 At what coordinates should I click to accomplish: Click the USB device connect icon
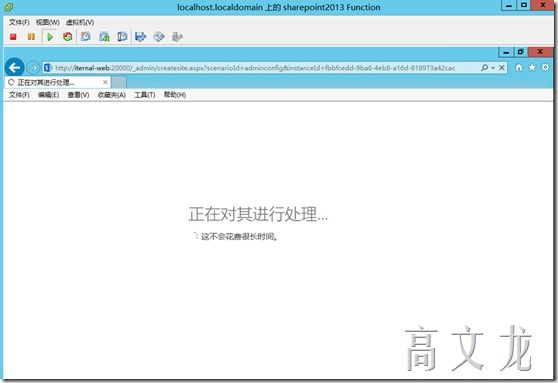[177, 37]
